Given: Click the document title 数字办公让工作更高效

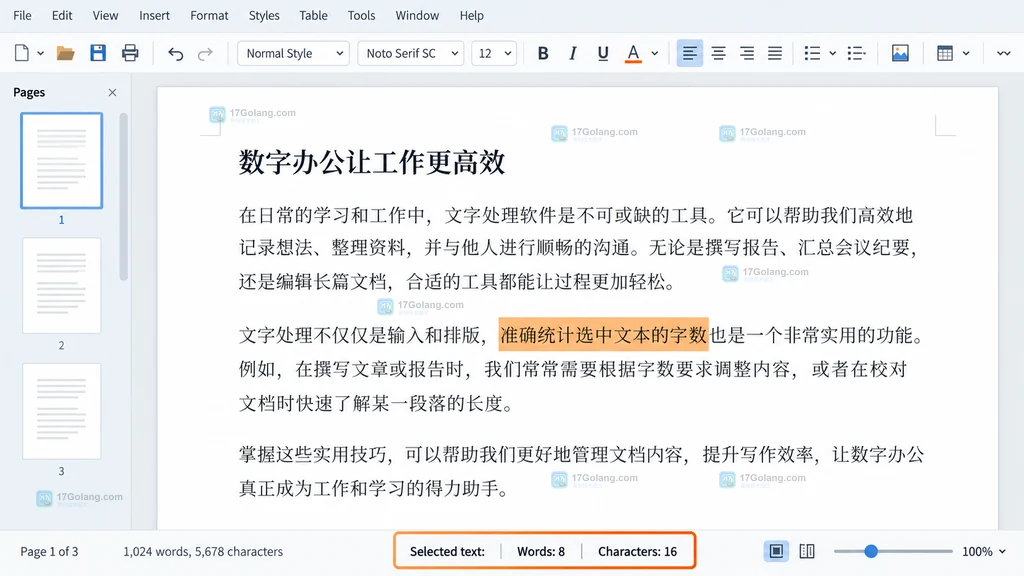Looking at the screenshot, I should click(372, 162).
